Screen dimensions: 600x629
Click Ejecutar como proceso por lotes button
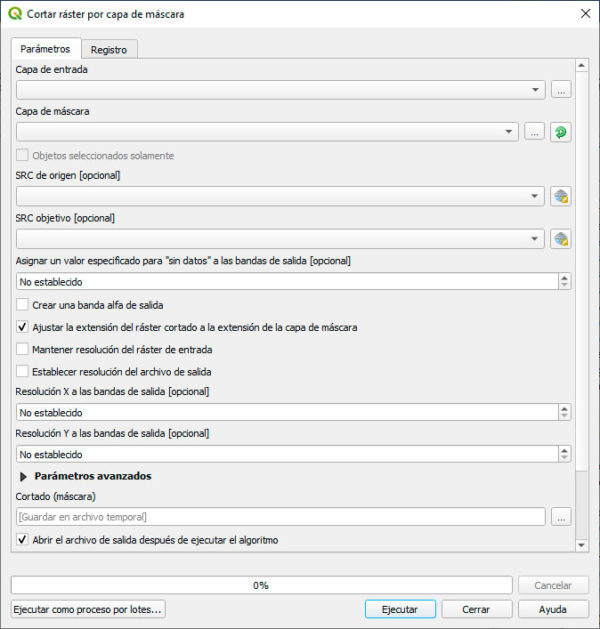click(88, 609)
